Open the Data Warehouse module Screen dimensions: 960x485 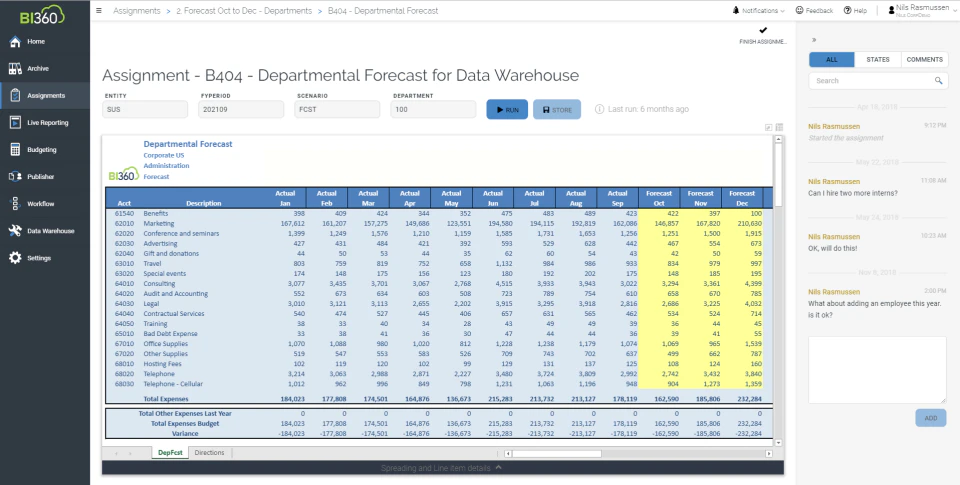(49, 231)
